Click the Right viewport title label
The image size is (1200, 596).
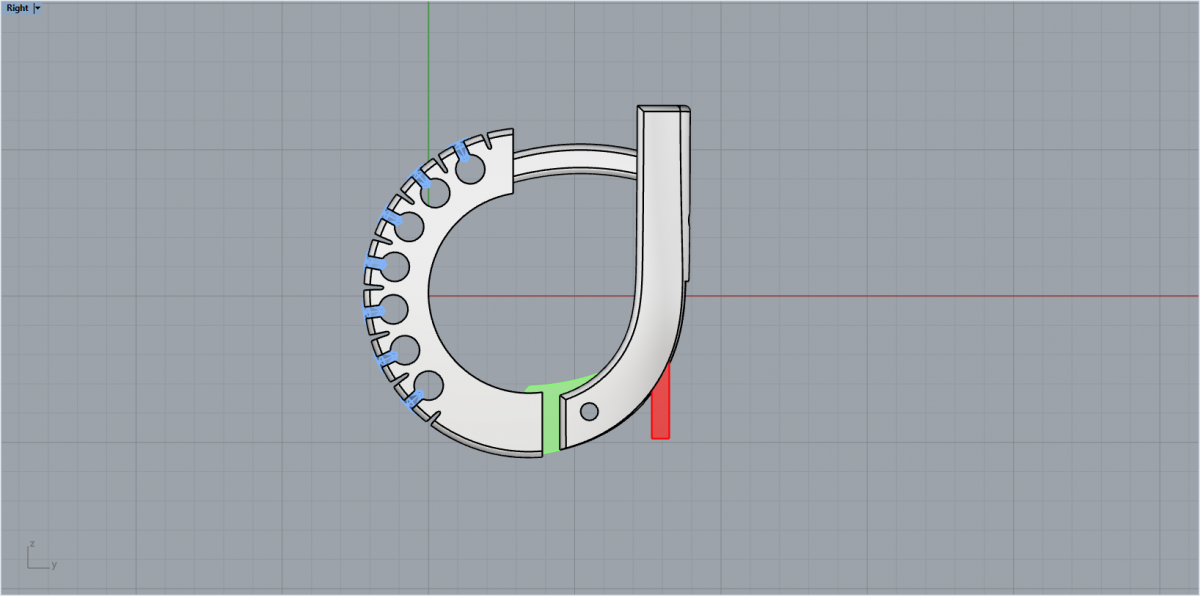pos(17,8)
